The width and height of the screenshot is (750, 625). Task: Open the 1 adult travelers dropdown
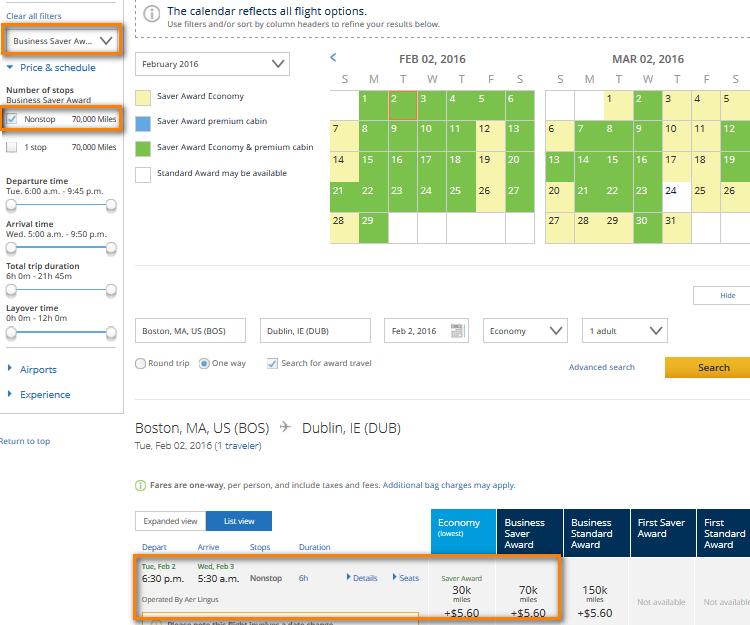[625, 331]
